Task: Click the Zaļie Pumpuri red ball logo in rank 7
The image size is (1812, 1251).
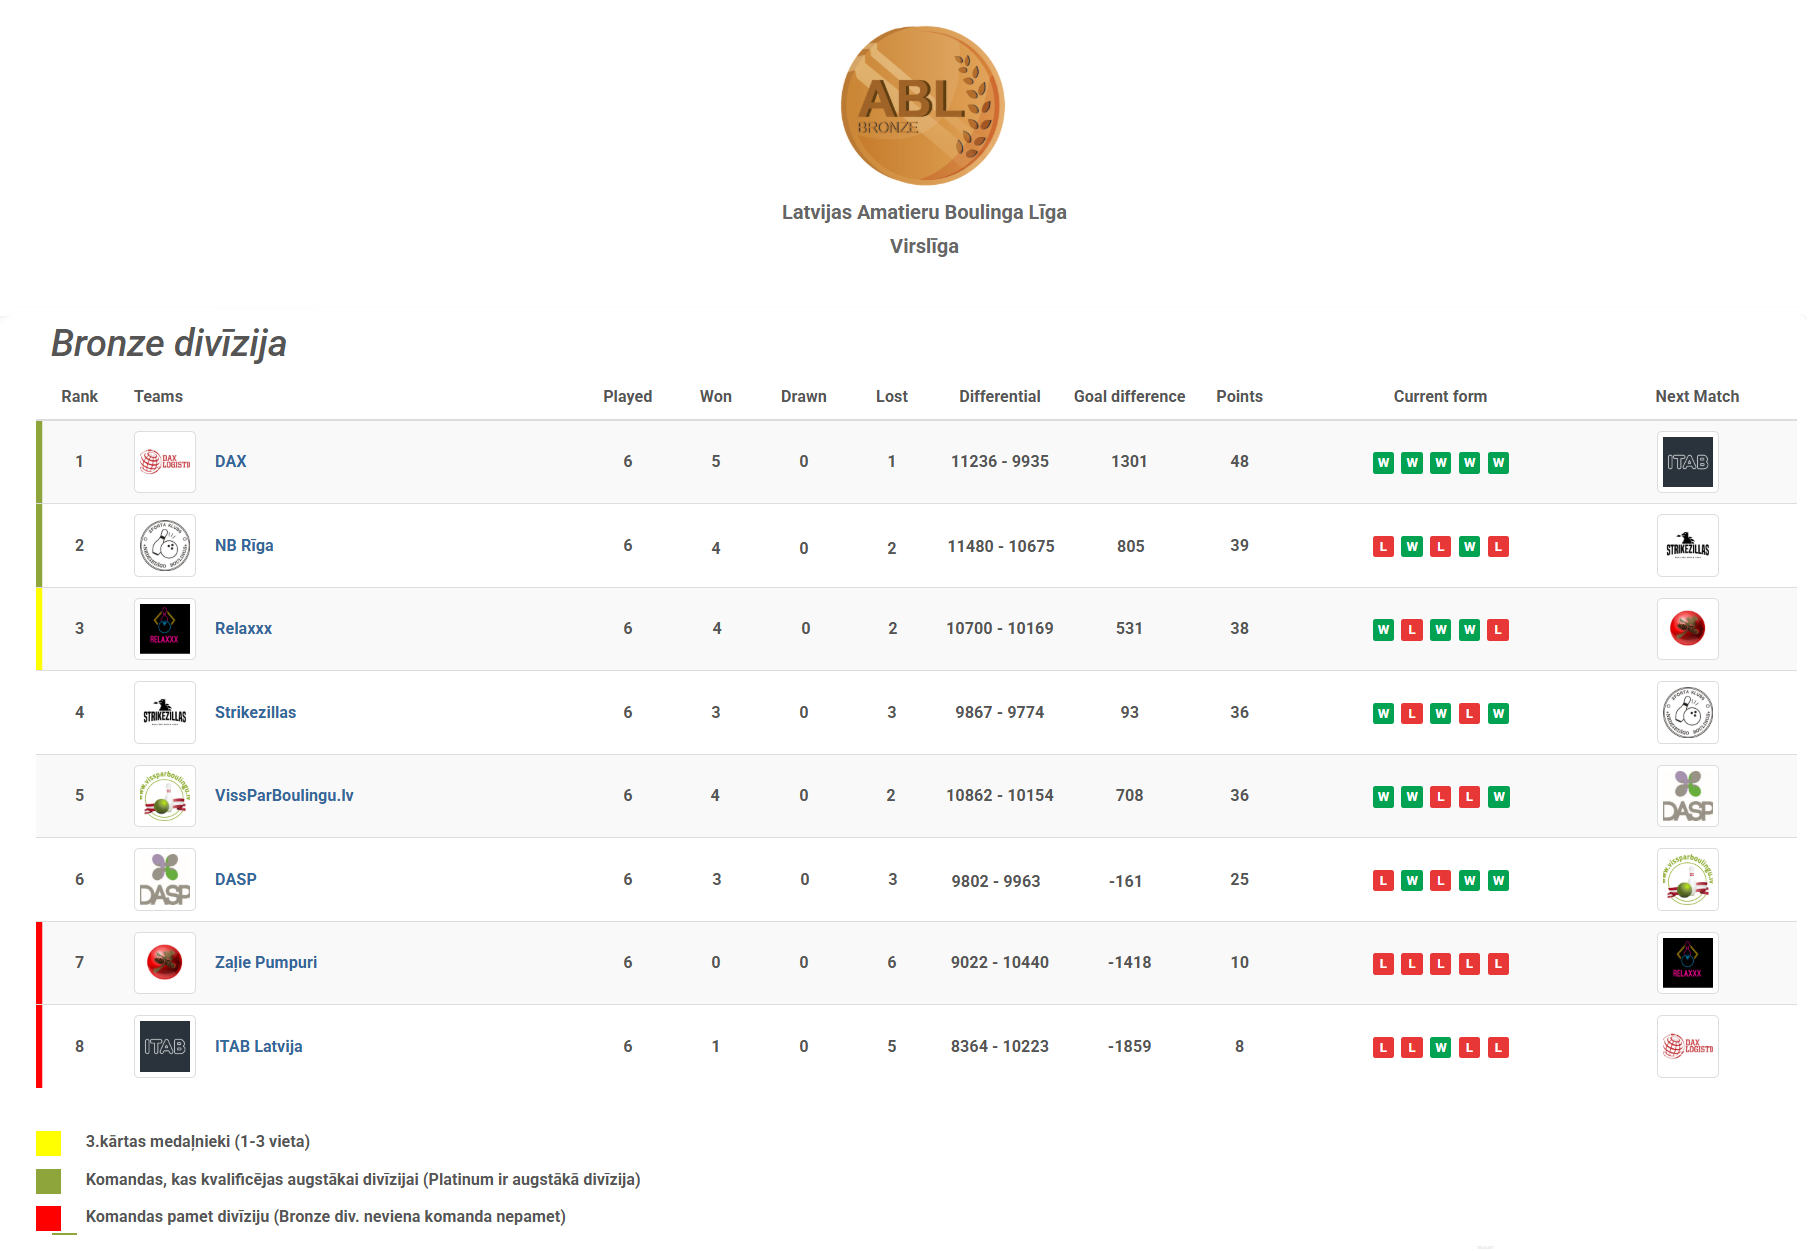Action: pyautogui.click(x=165, y=963)
